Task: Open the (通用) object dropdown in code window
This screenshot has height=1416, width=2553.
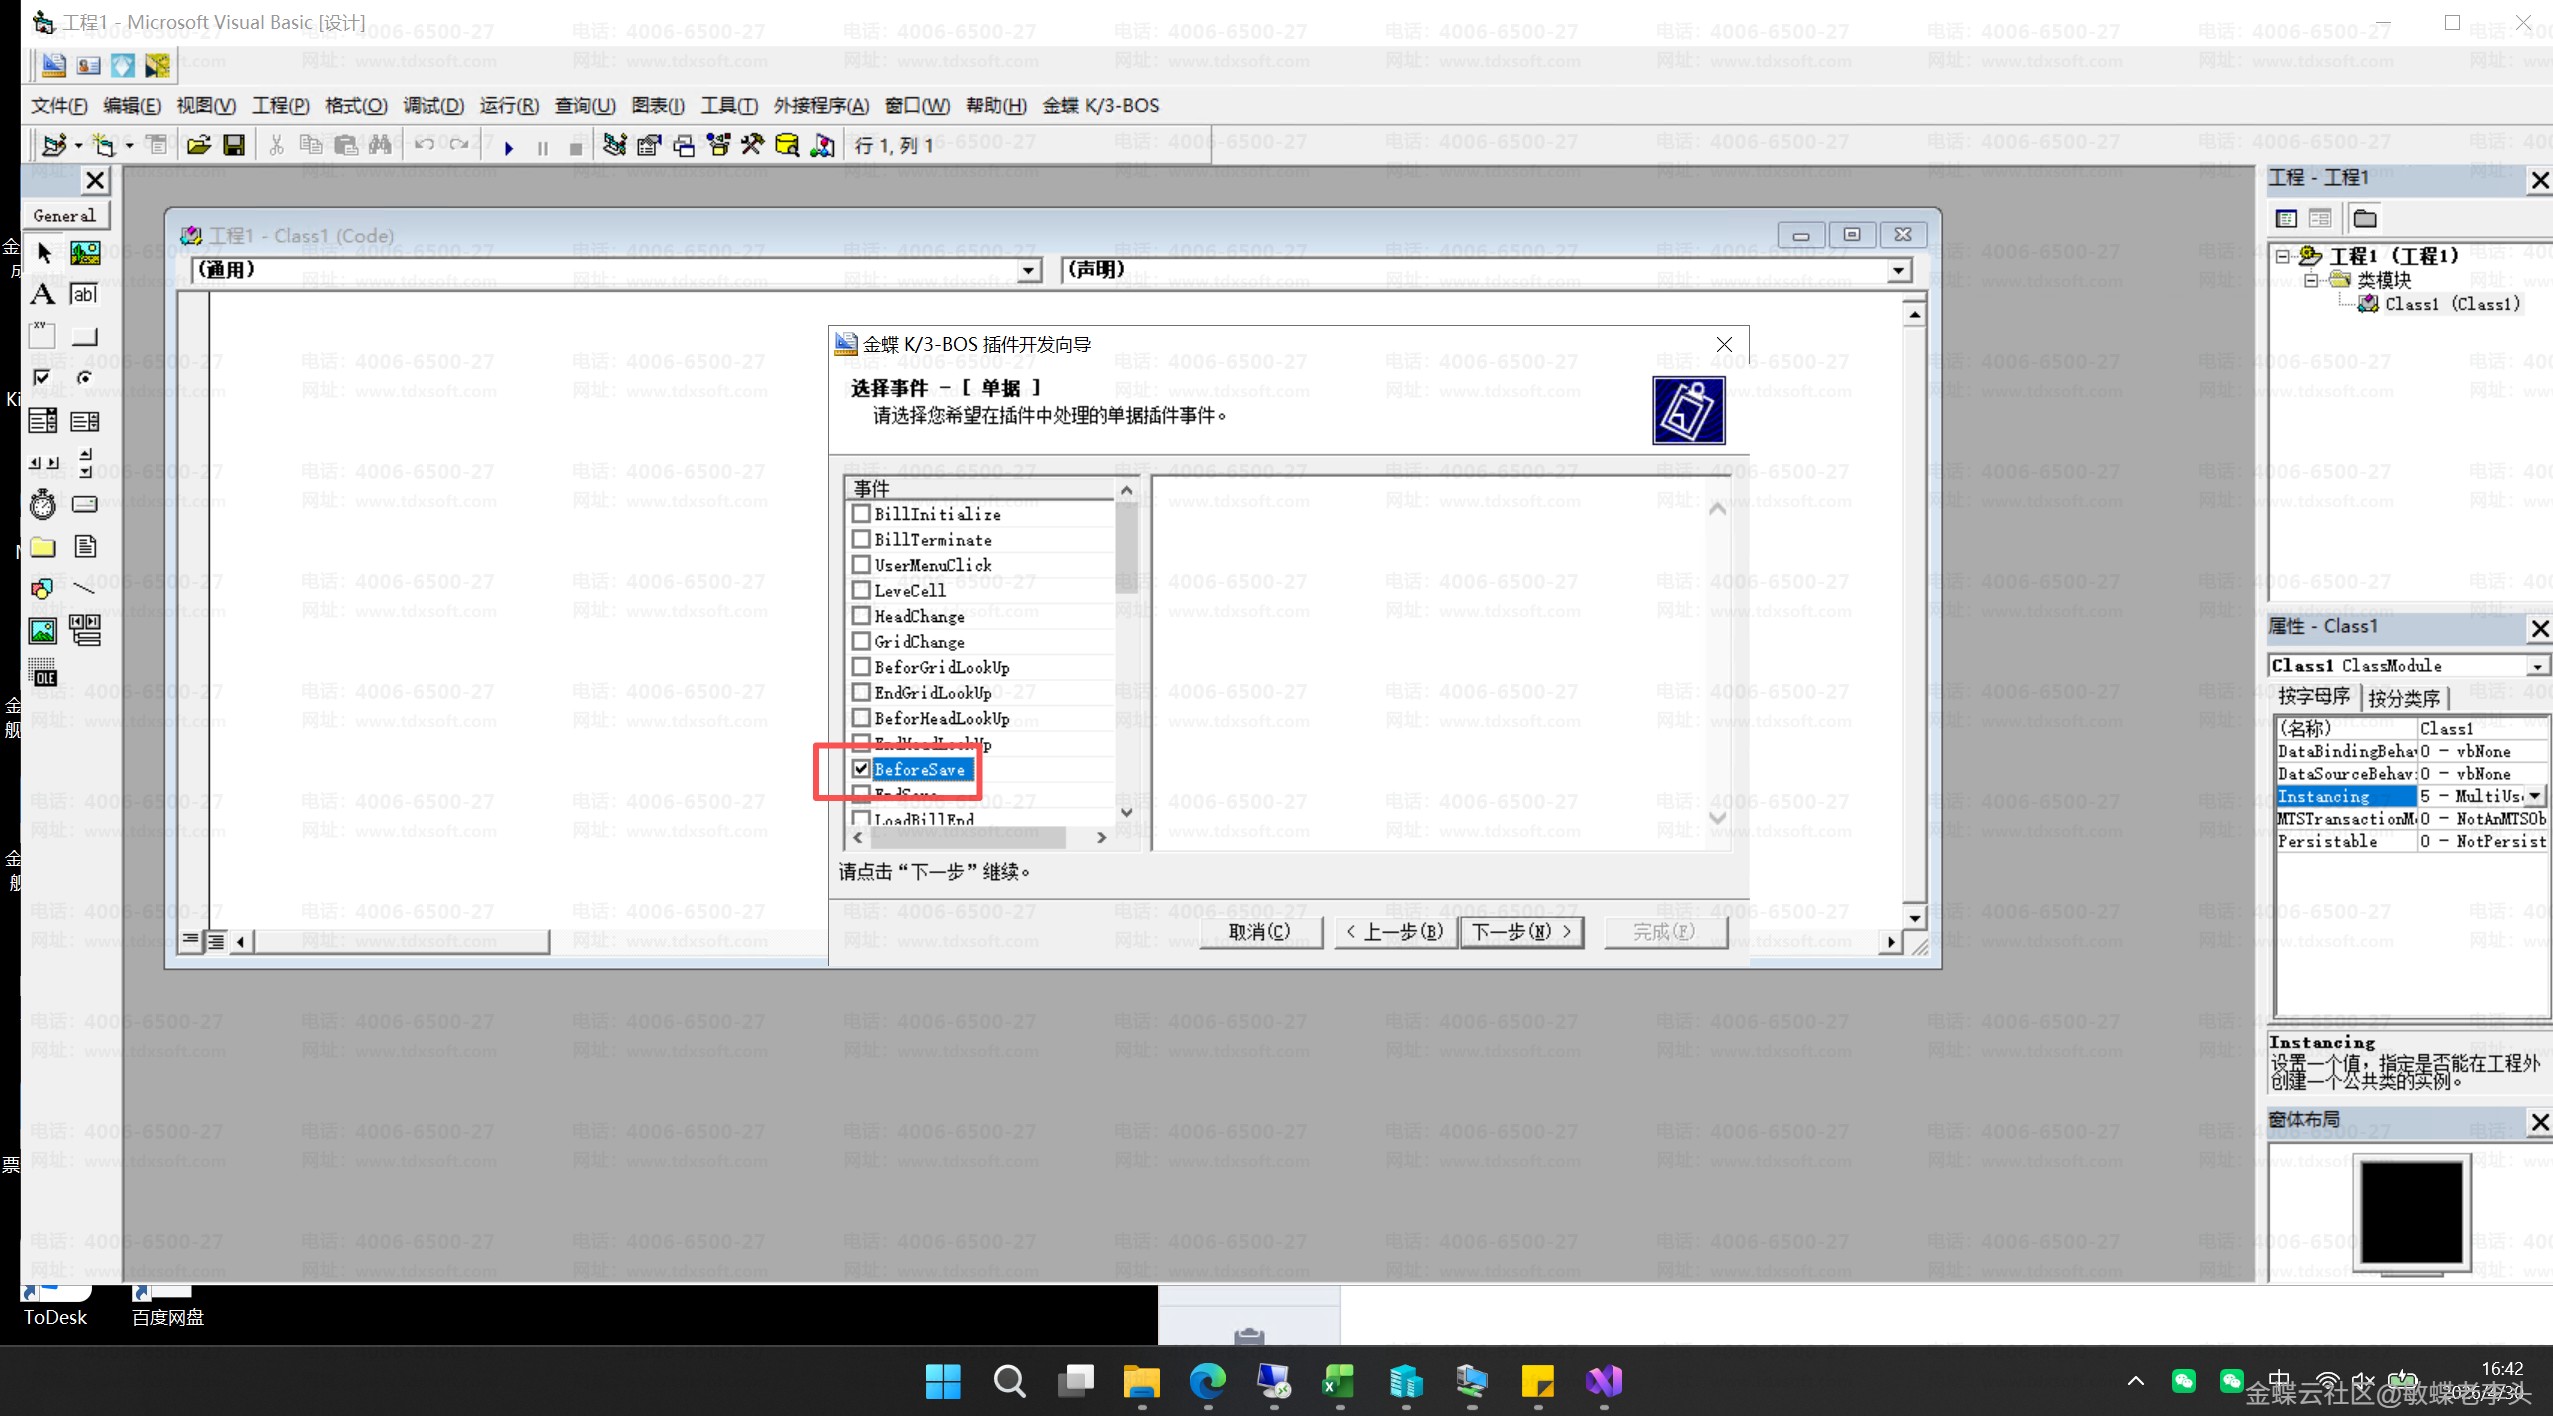Action: point(1029,271)
